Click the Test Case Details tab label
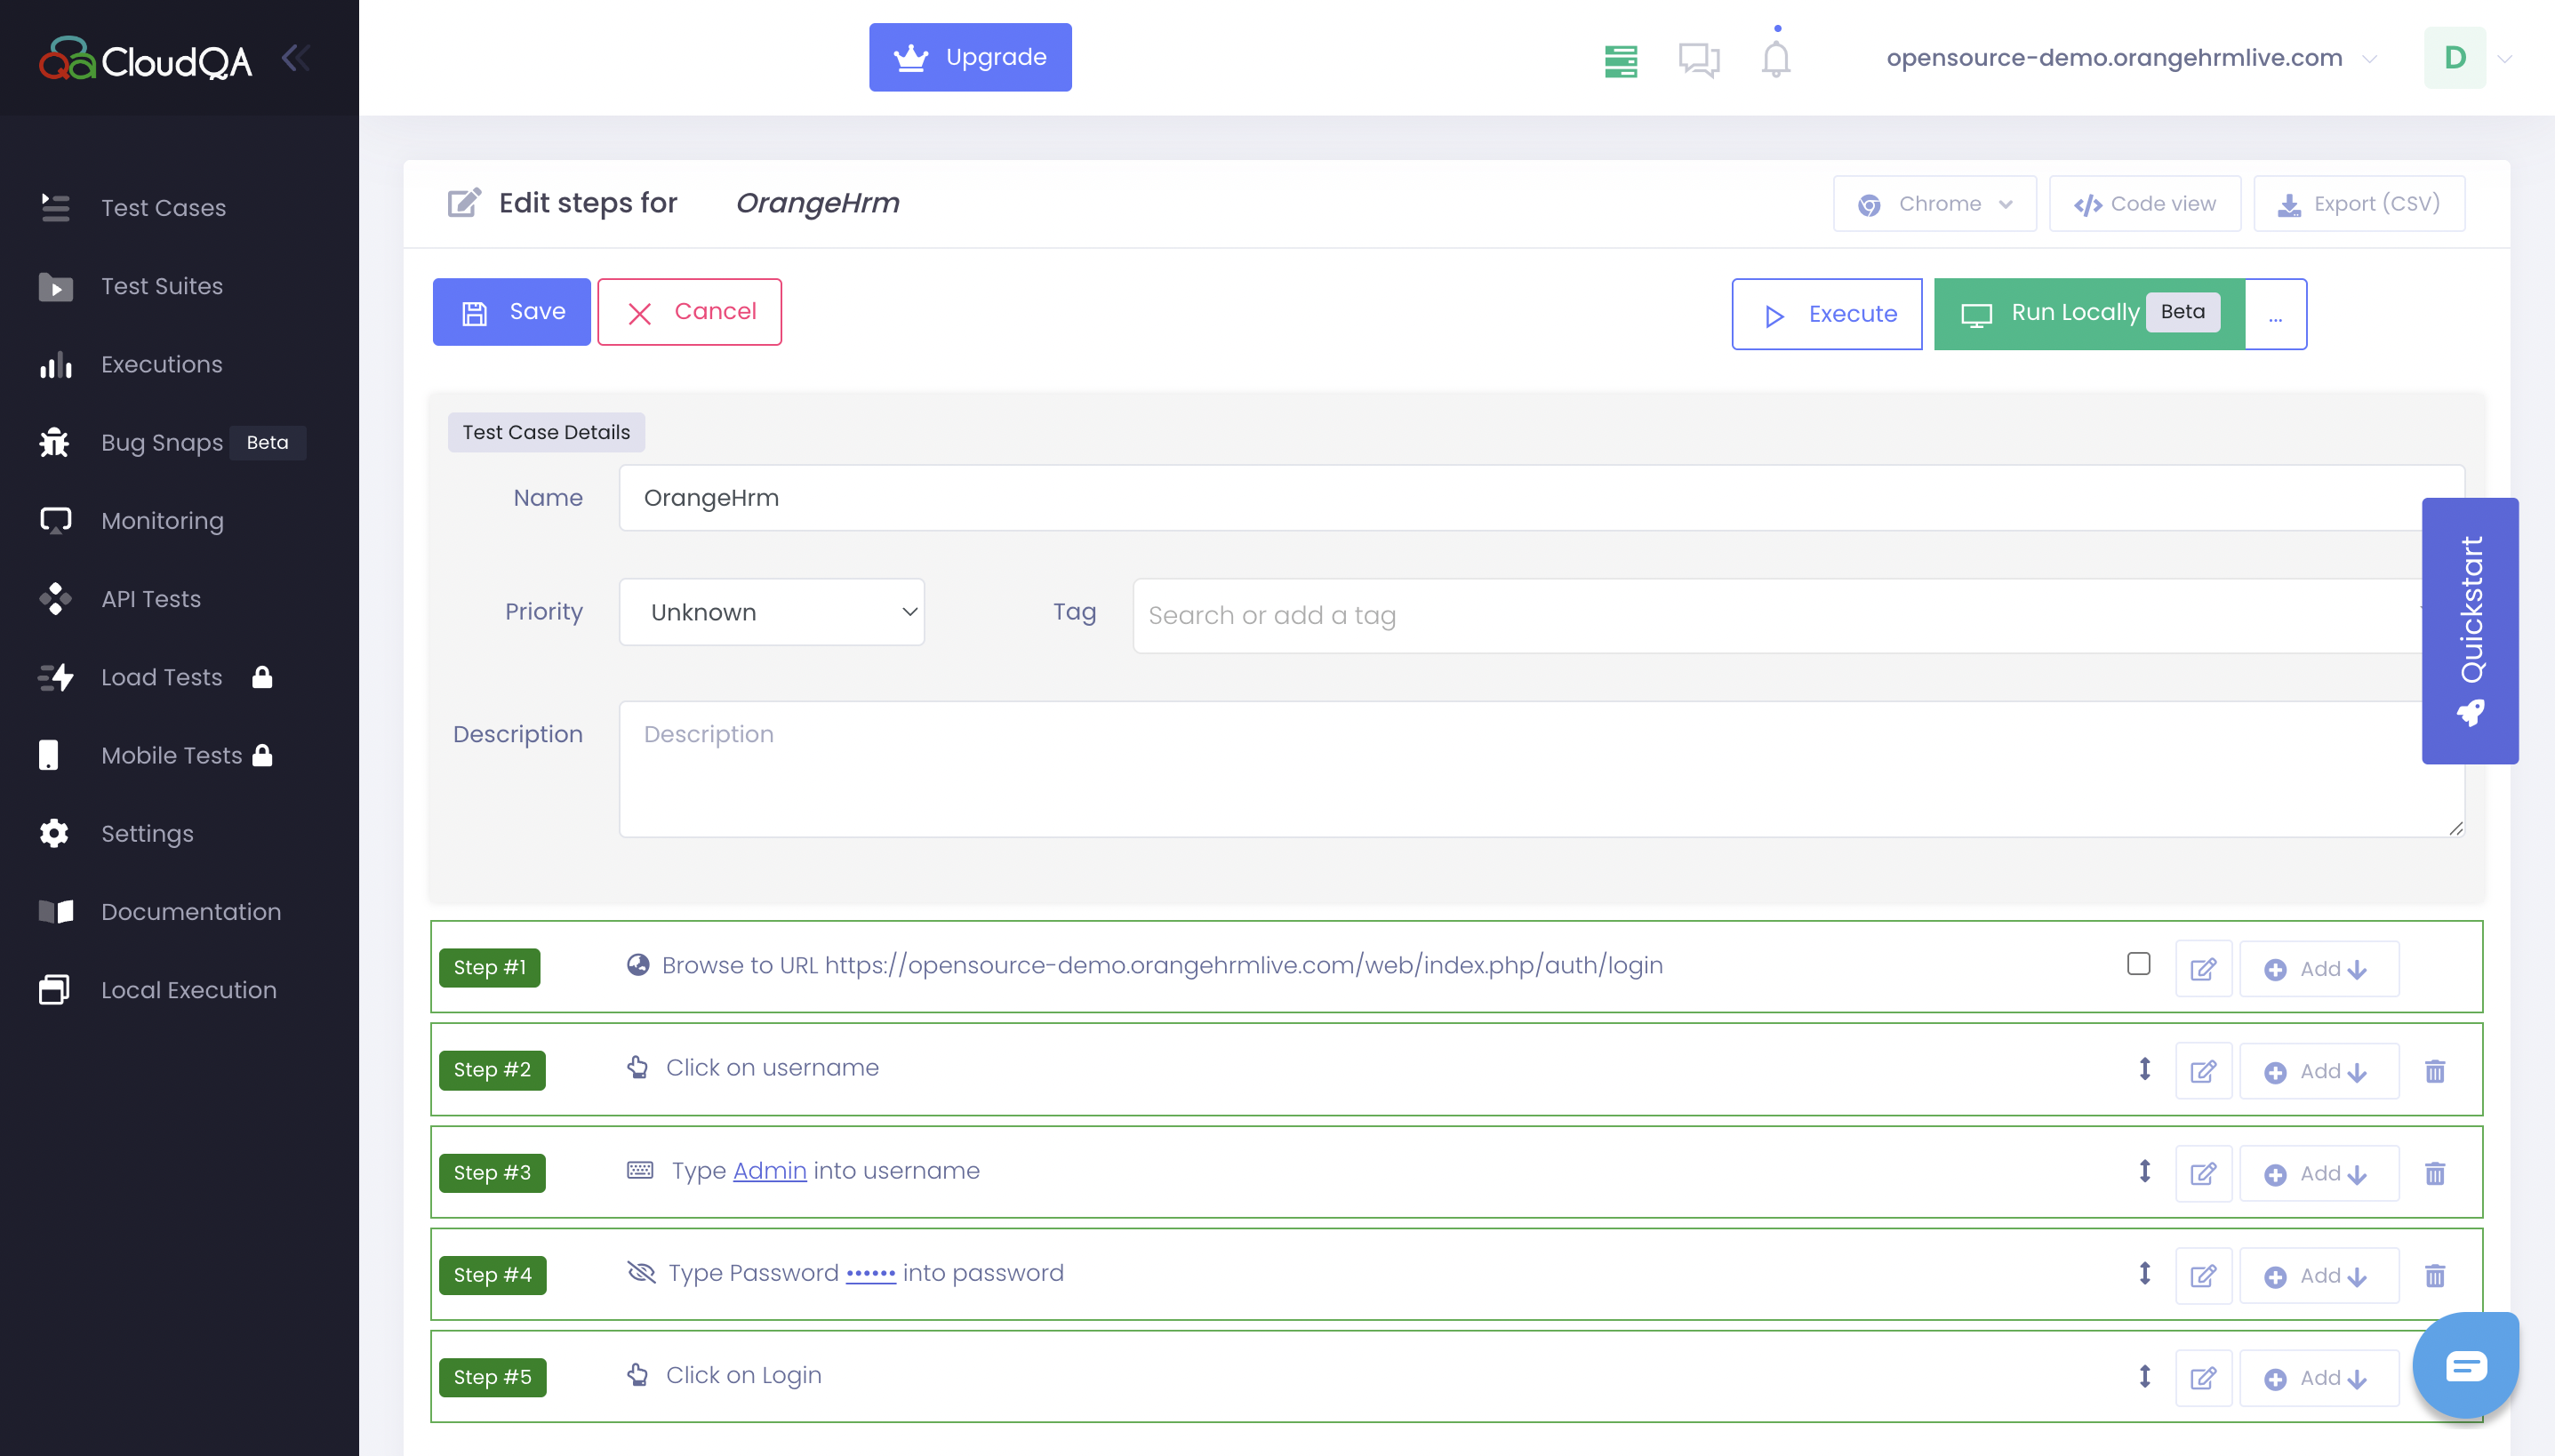This screenshot has height=1456, width=2555. pos(546,433)
